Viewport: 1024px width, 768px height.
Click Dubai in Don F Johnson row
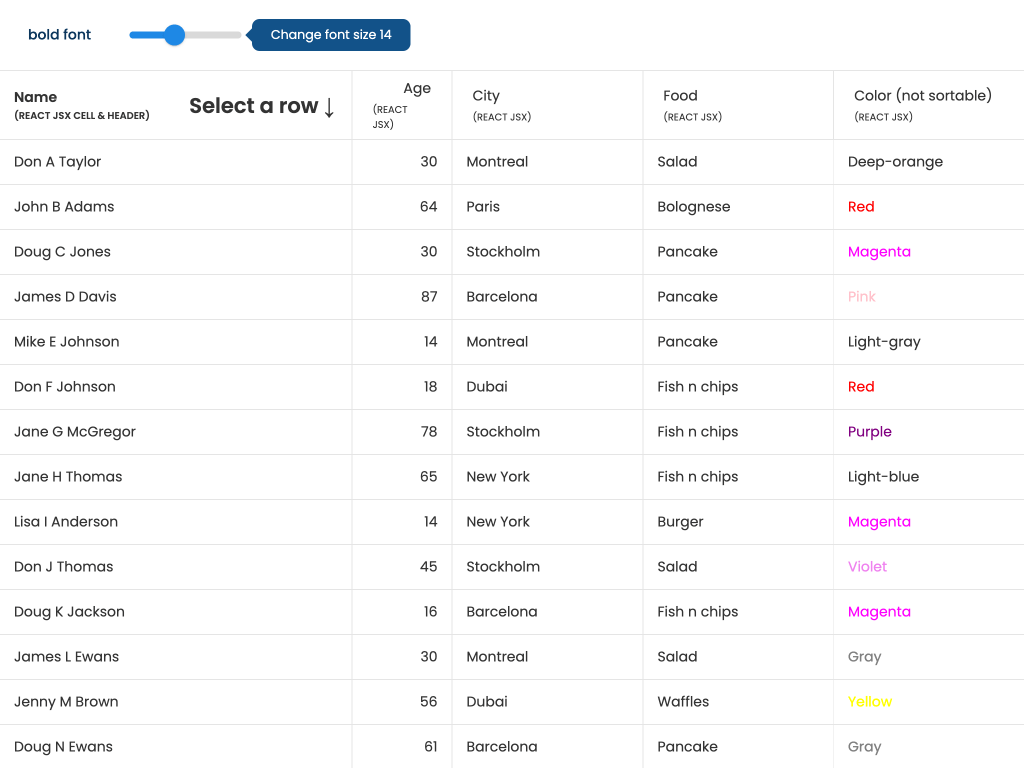(x=487, y=387)
